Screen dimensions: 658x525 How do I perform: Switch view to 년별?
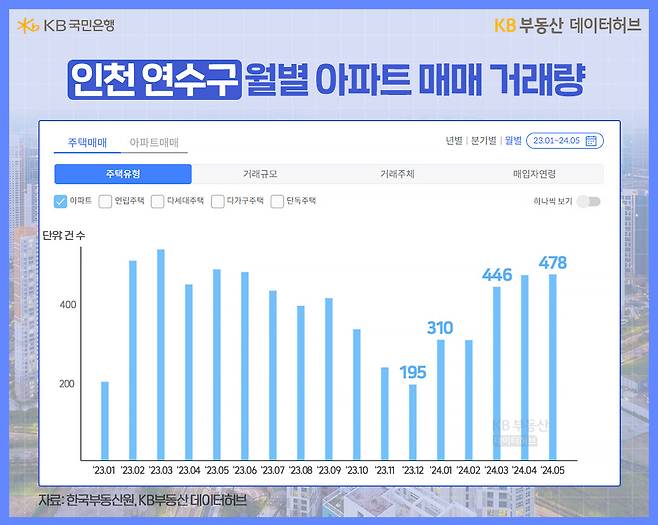pos(454,141)
